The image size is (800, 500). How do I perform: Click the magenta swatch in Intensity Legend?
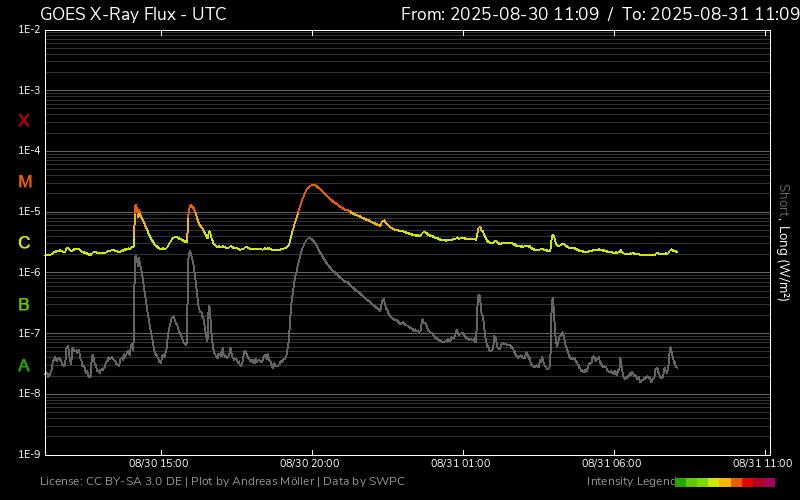tap(769, 482)
